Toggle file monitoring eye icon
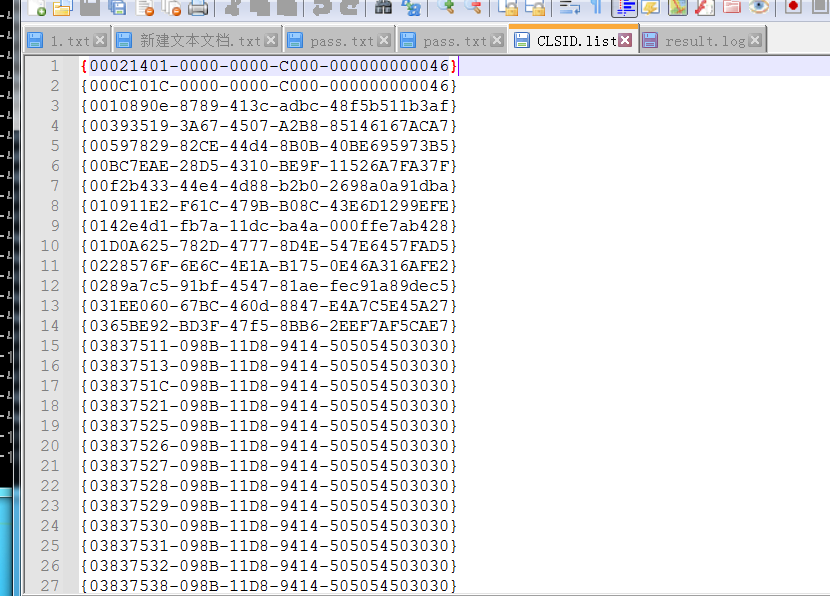The image size is (830, 596). [759, 7]
